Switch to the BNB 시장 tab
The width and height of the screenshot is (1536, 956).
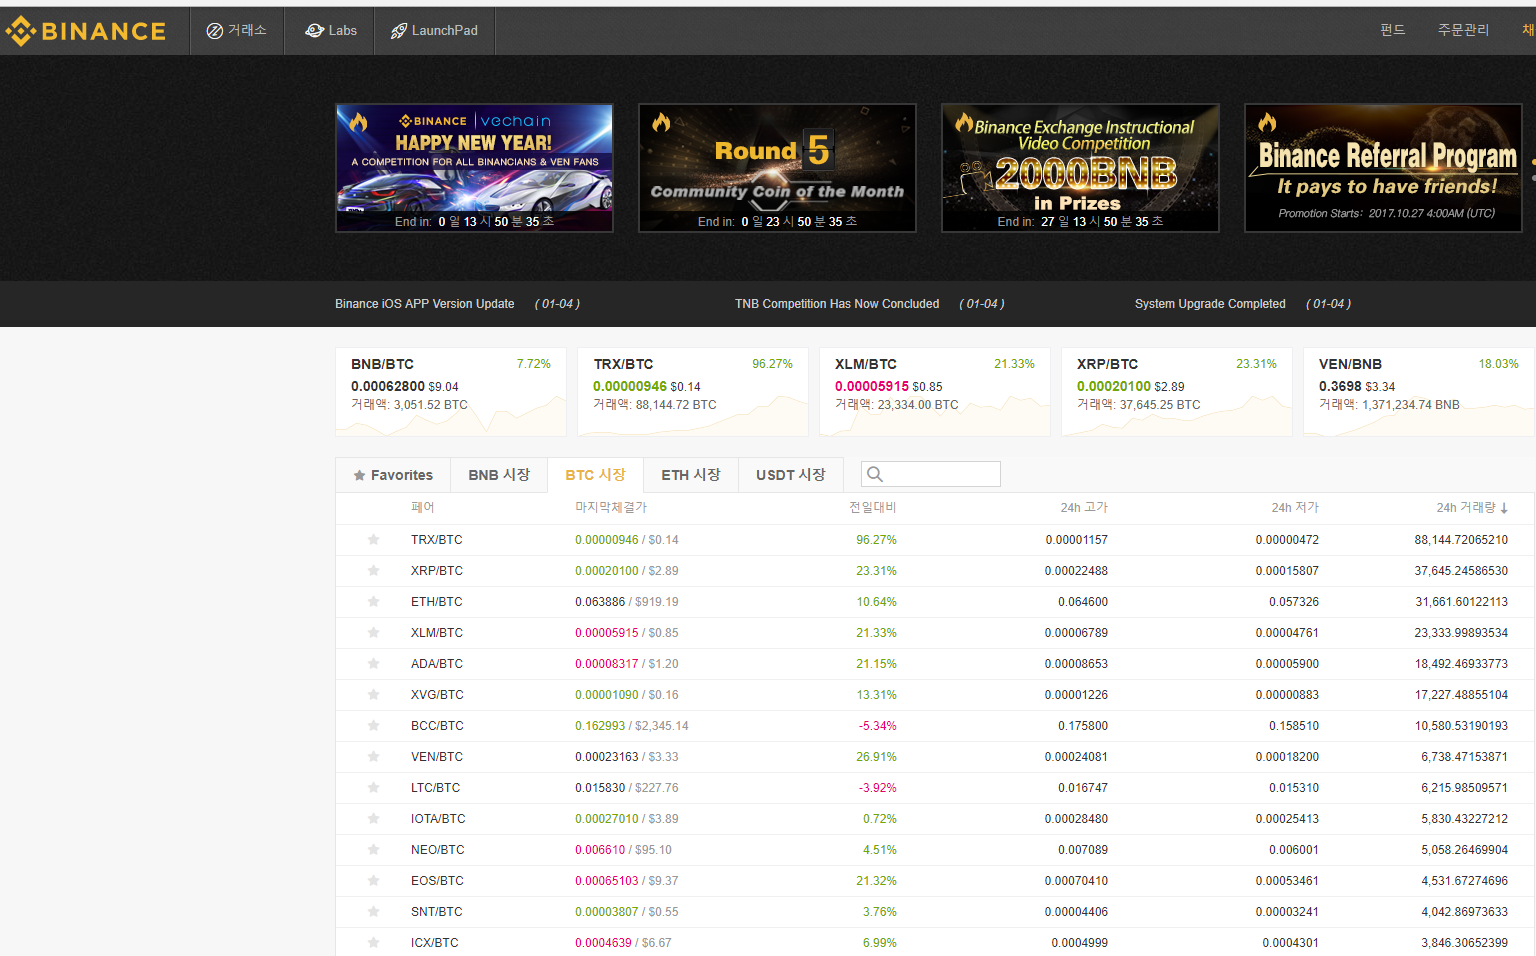click(499, 475)
